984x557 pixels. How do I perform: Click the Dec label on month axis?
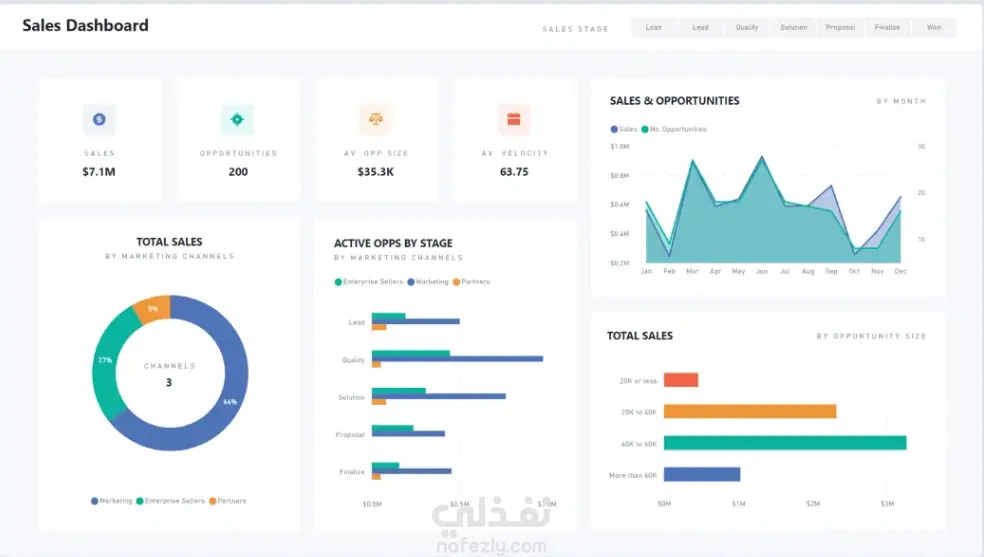901,272
